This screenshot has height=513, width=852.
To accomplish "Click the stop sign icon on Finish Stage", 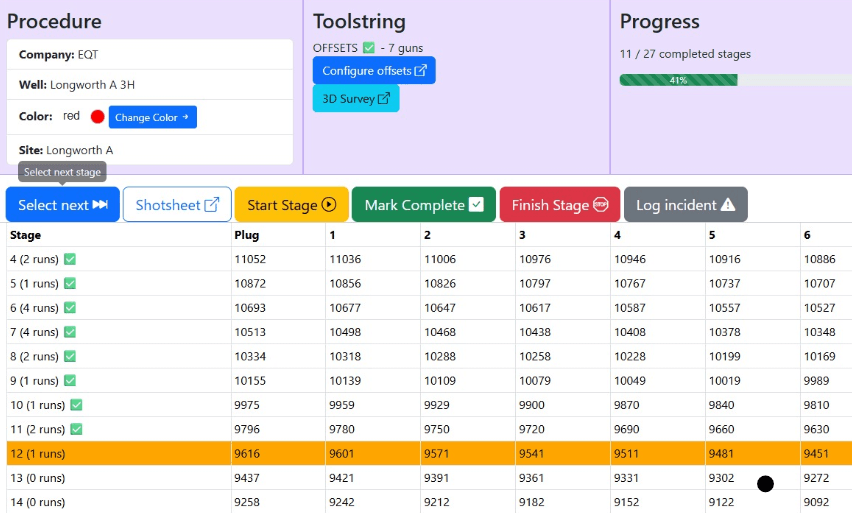I will (601, 205).
